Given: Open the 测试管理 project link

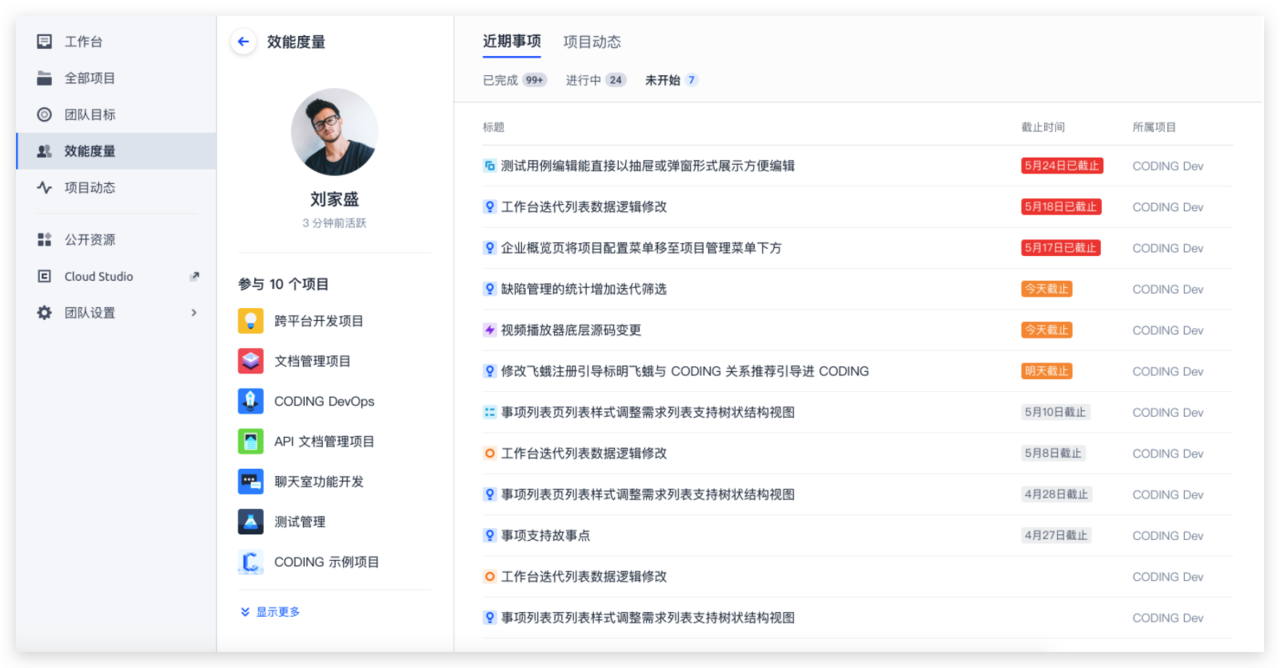Looking at the screenshot, I should [x=300, y=521].
